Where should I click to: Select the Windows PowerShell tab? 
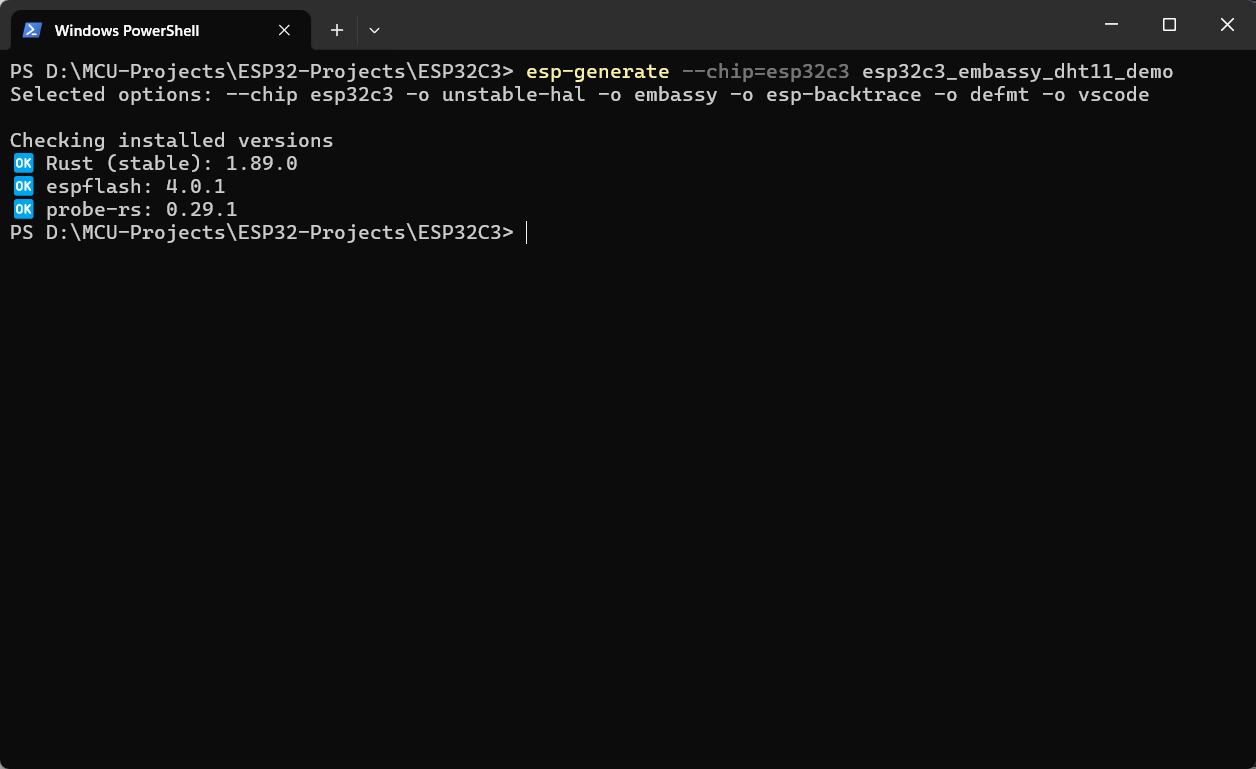tap(126, 30)
